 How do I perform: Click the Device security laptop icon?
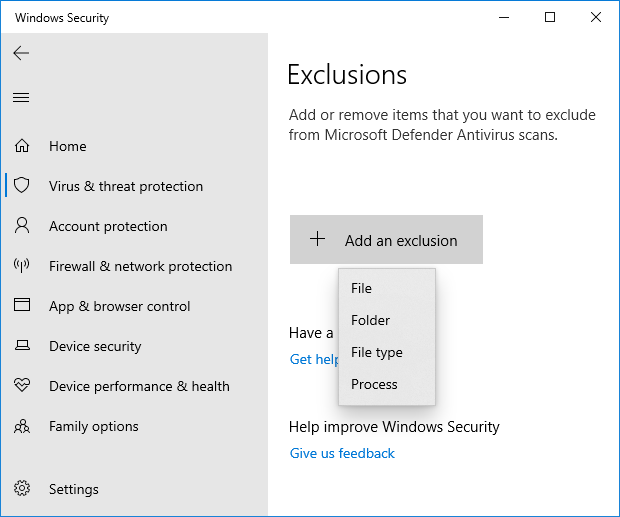point(21,346)
